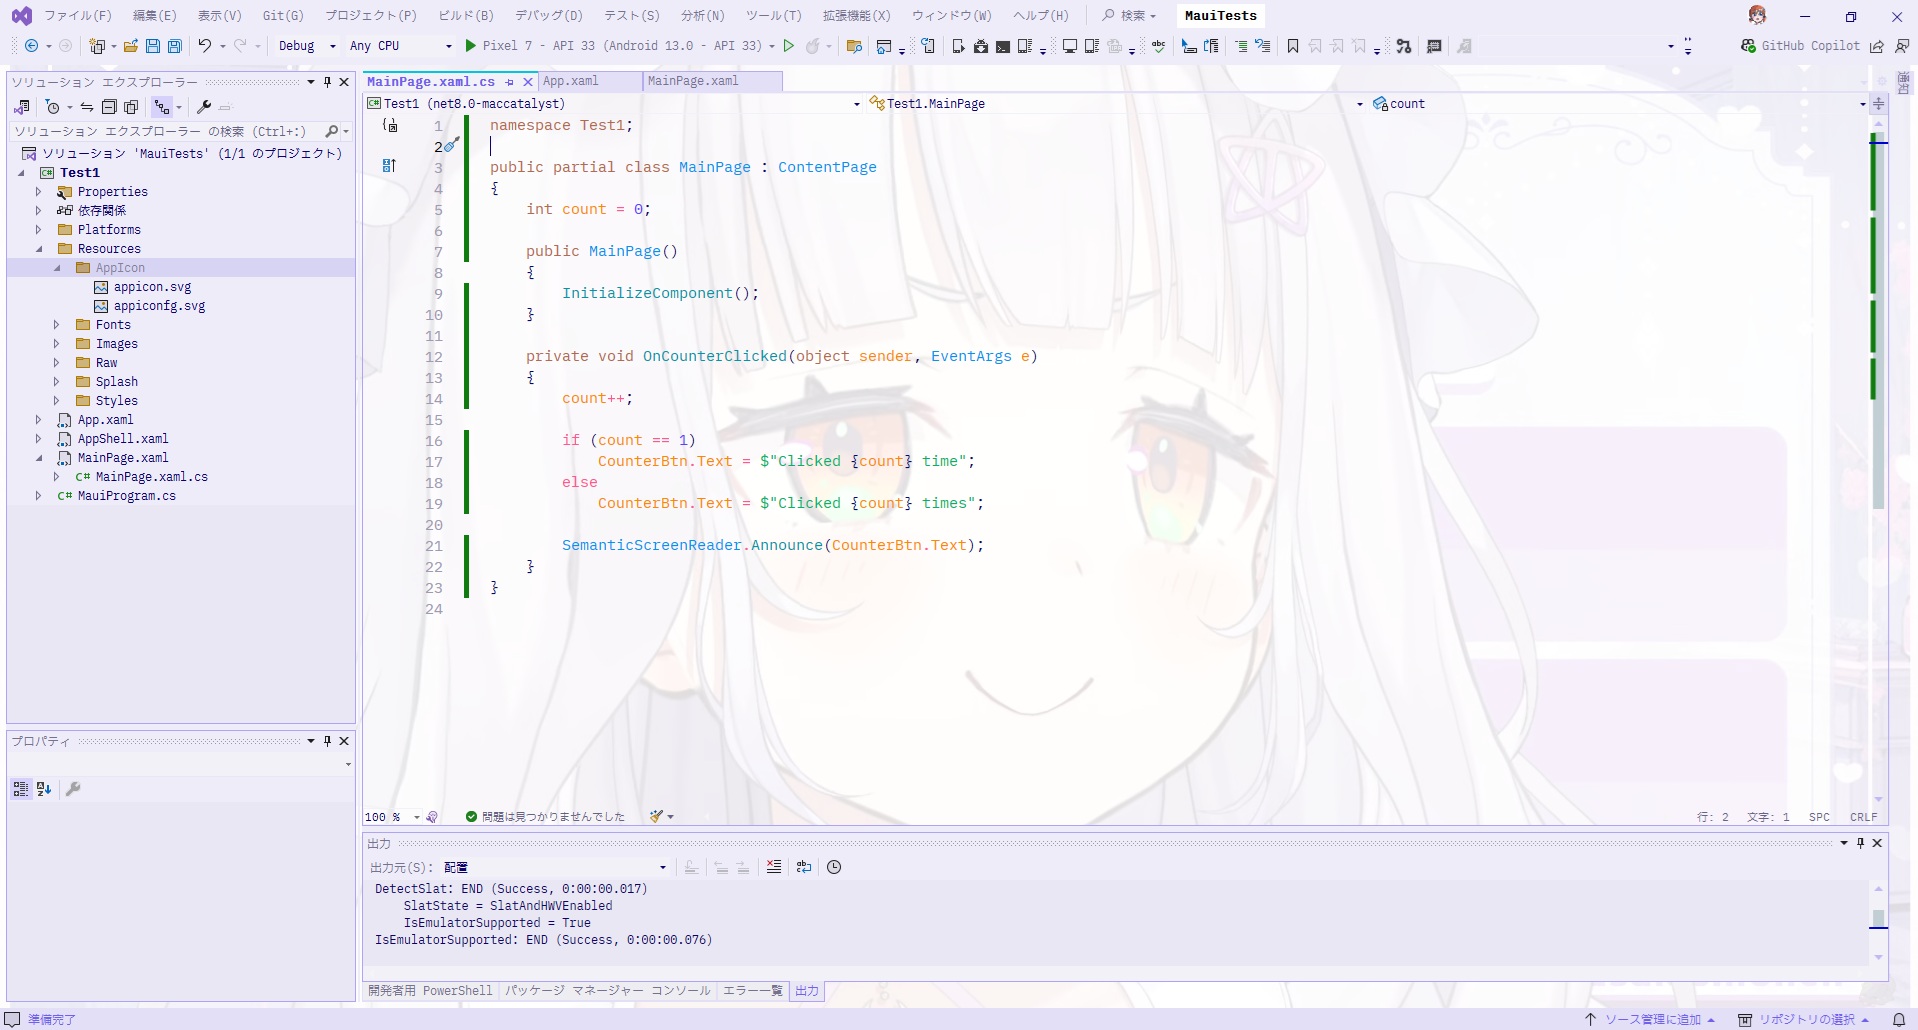Toggle auto-hide pin on Solution Explorer
This screenshot has height=1030, width=1918.
[x=327, y=82]
